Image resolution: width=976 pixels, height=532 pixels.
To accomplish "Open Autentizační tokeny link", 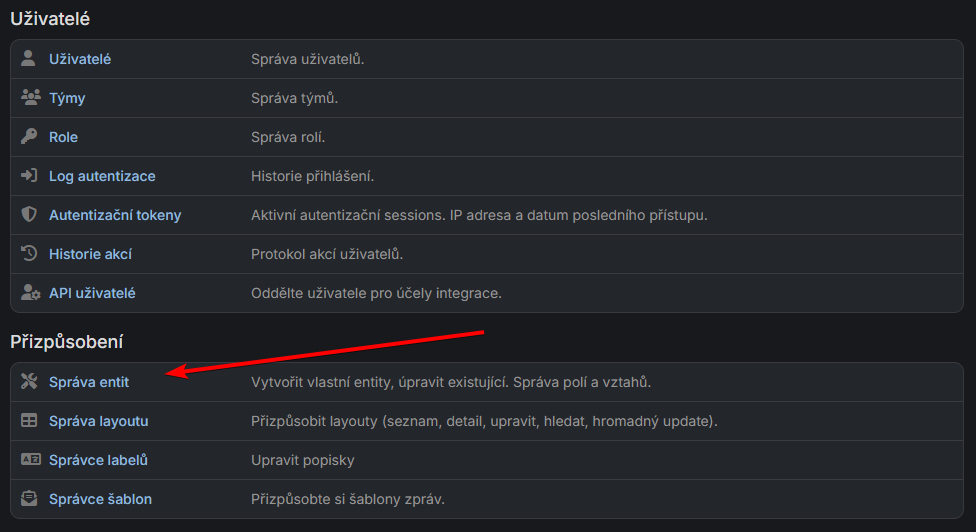I will pyautogui.click(x=115, y=215).
